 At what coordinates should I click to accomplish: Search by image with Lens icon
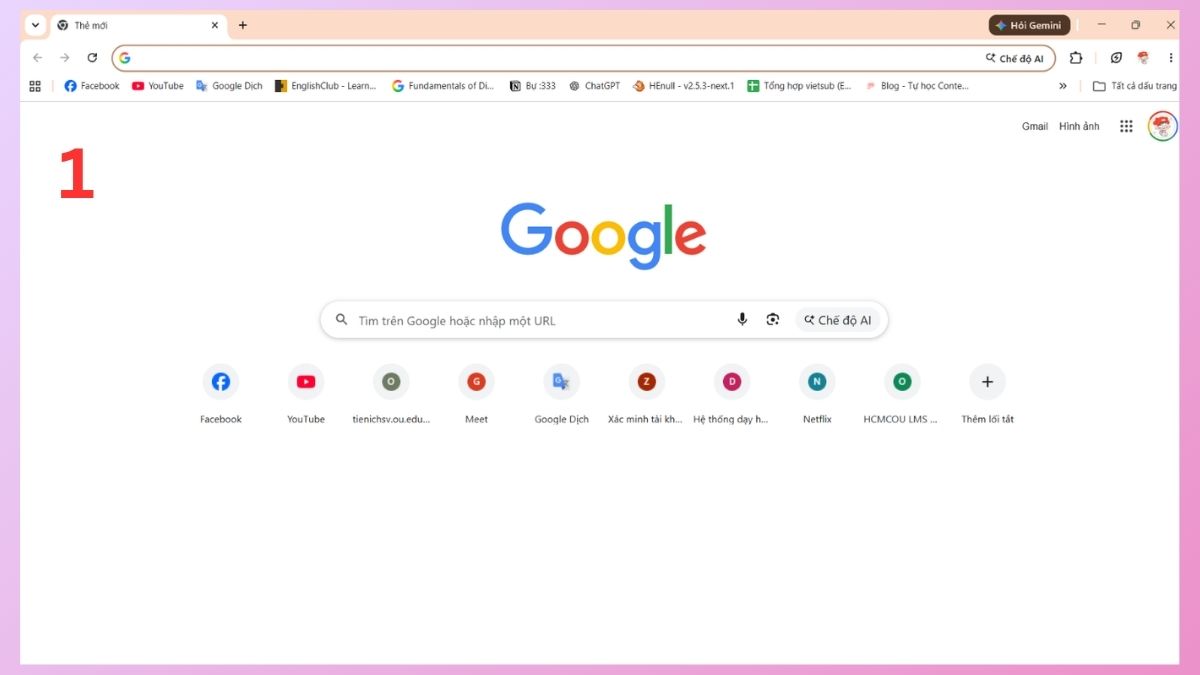click(x=773, y=320)
